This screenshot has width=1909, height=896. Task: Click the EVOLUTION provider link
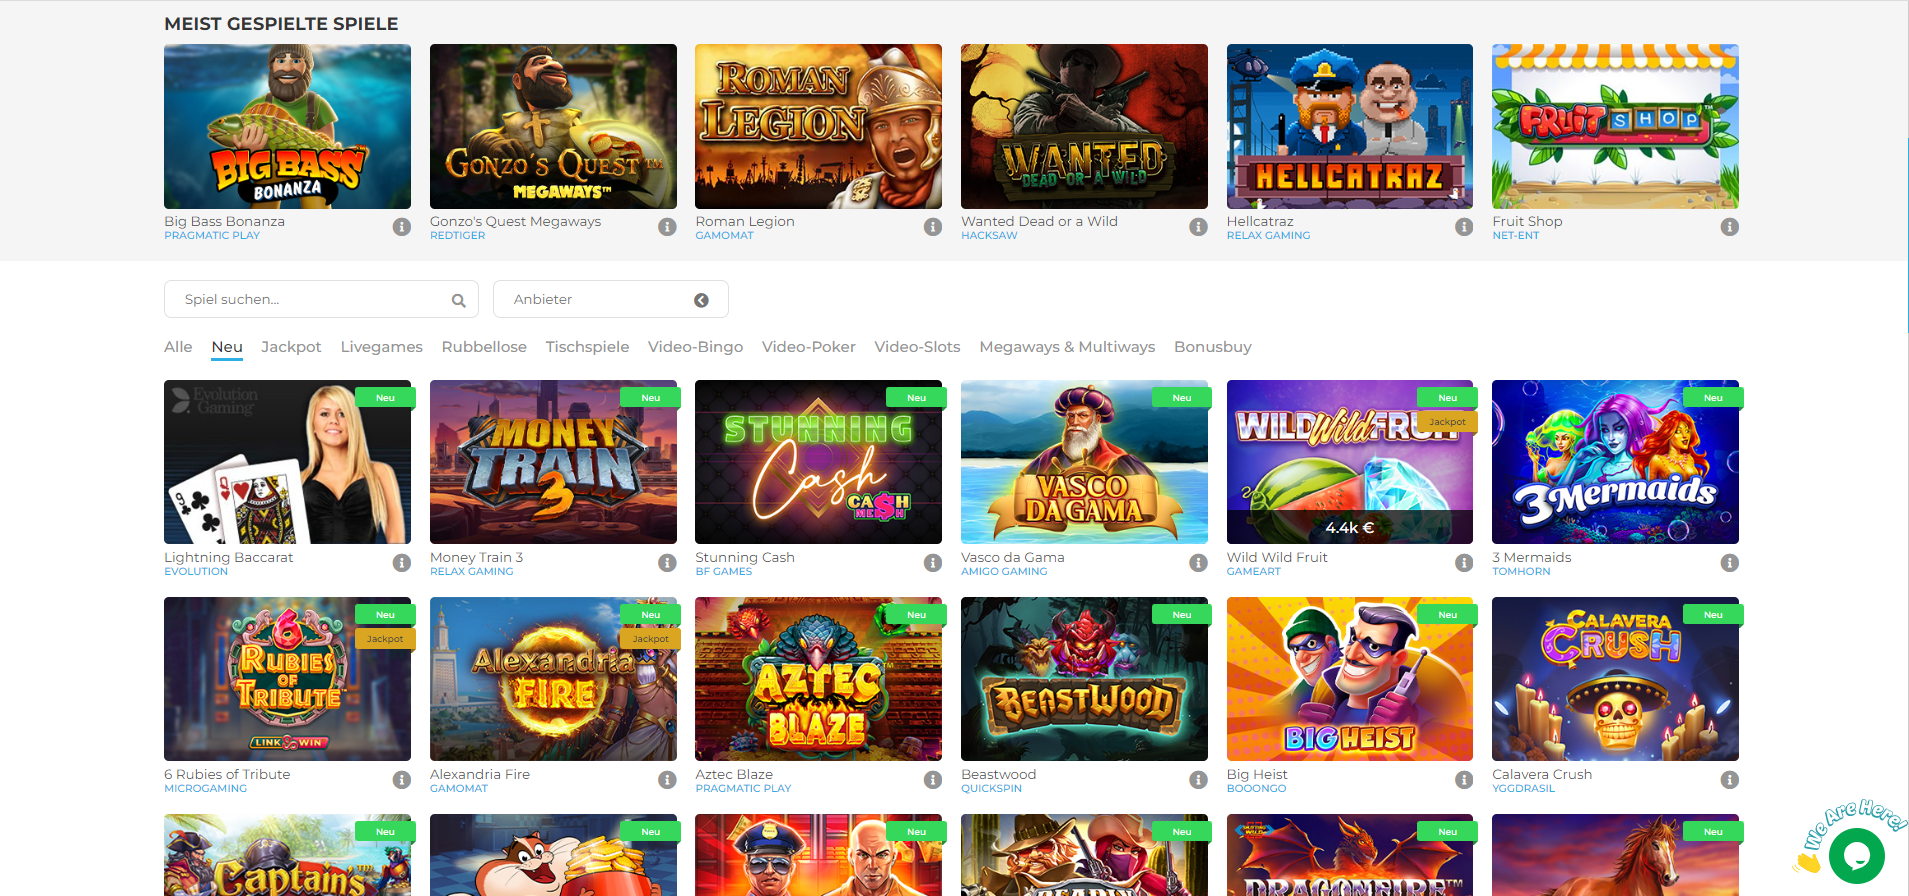click(x=196, y=572)
